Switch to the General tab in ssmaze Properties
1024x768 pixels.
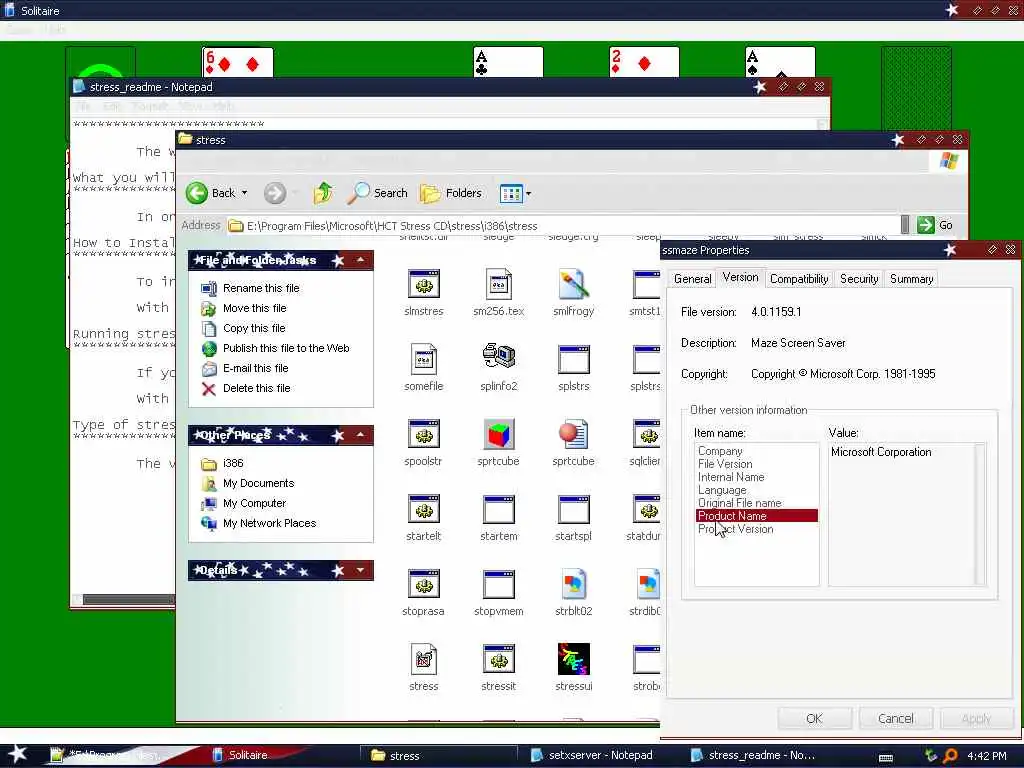[692, 279]
